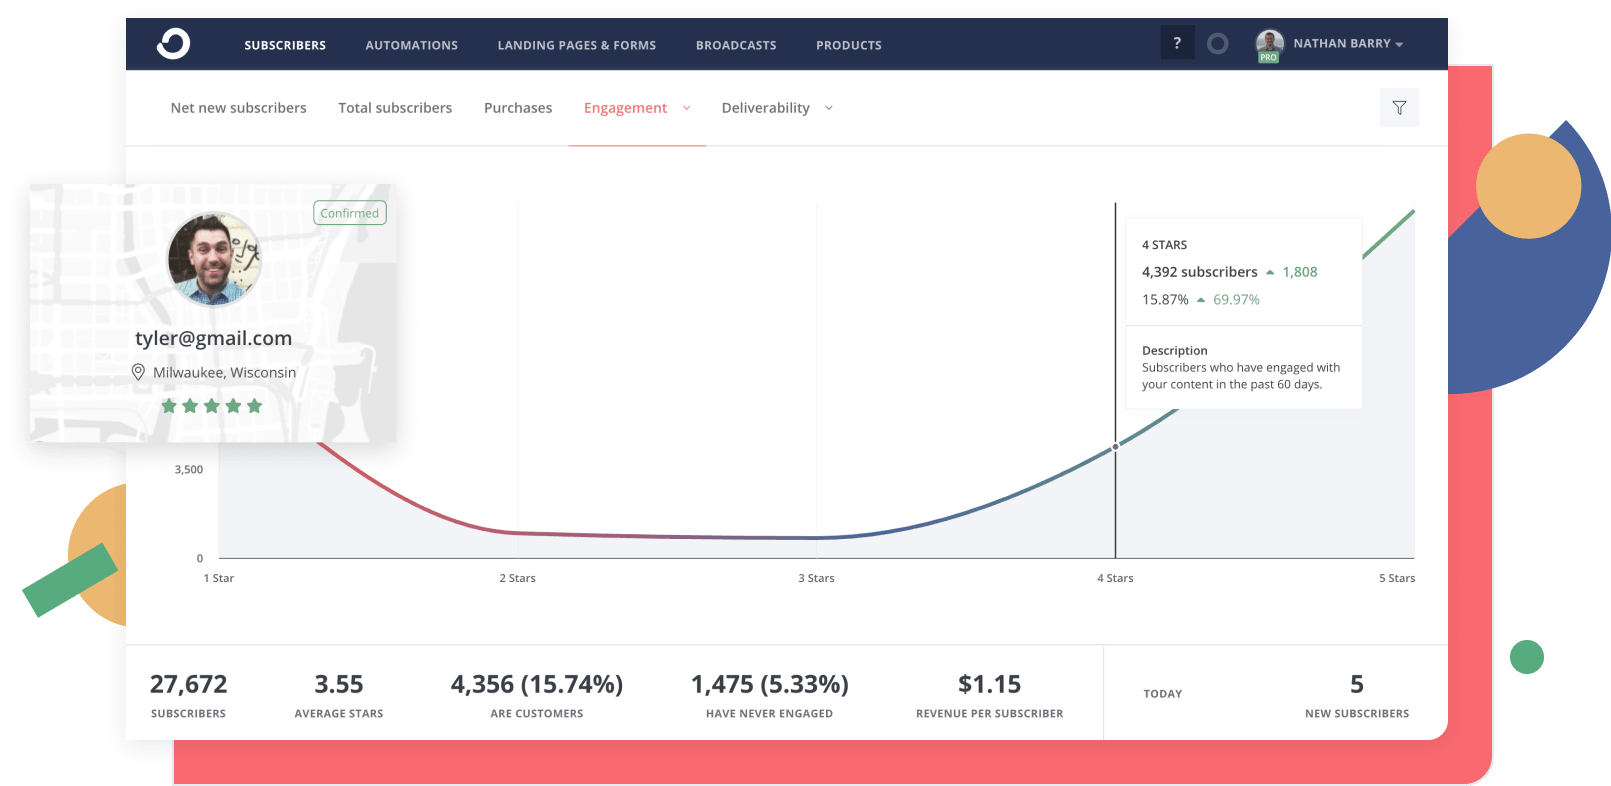Click the ConvertKit logo icon
The width and height of the screenshot is (1611, 786).
(173, 44)
